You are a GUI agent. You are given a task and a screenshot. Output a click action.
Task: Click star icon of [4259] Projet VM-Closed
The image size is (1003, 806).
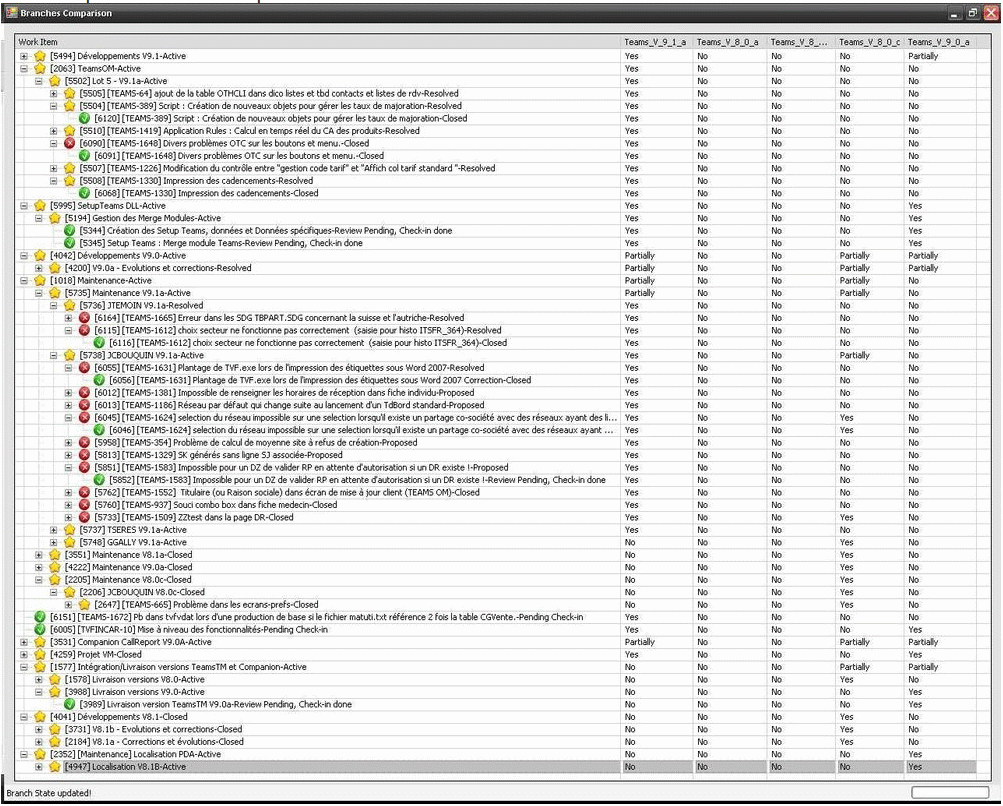40,655
